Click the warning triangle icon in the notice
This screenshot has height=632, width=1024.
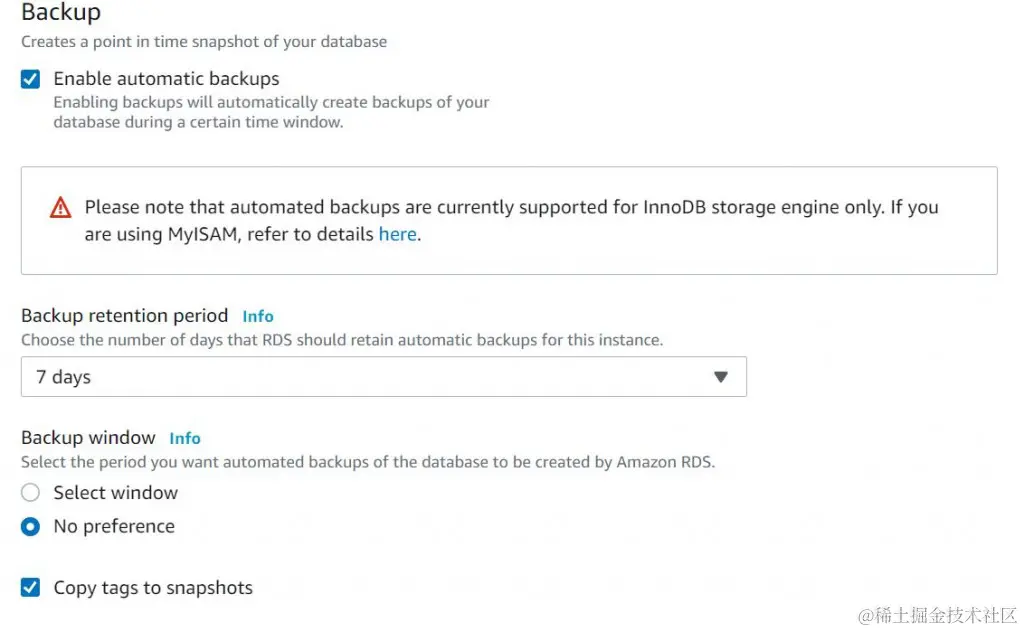[61, 208]
